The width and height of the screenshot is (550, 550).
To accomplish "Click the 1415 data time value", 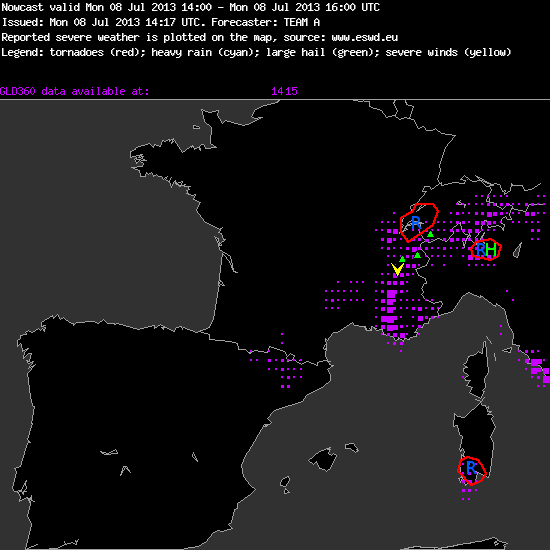I will 284,92.
